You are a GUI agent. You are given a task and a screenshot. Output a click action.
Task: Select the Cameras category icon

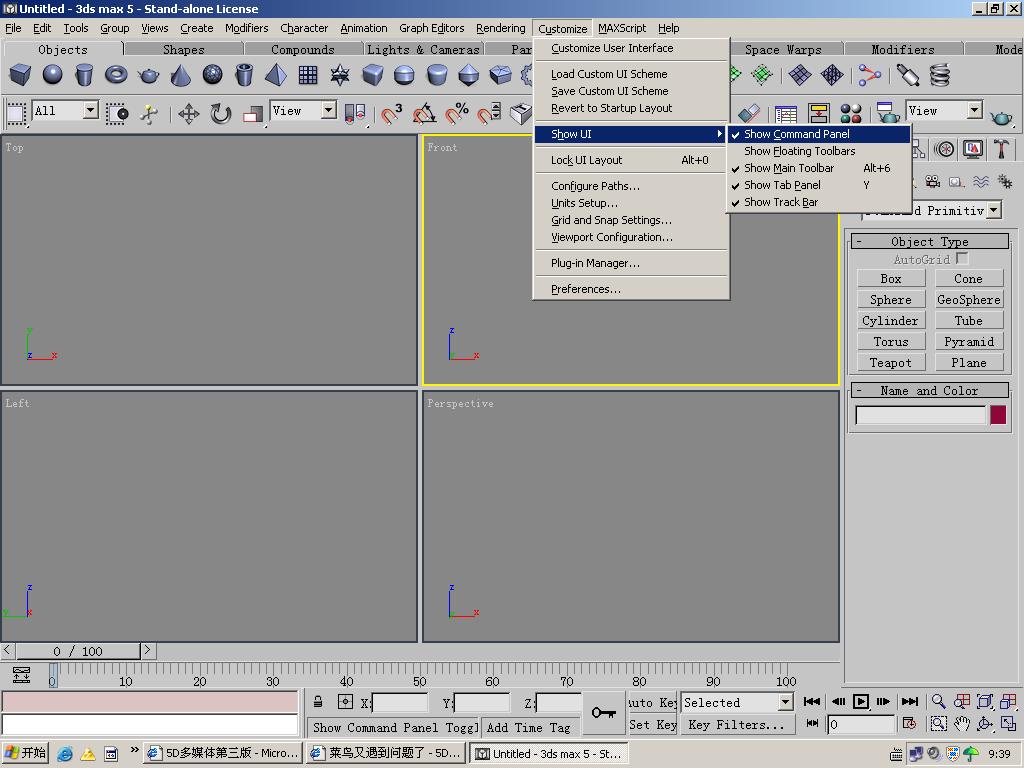click(933, 182)
